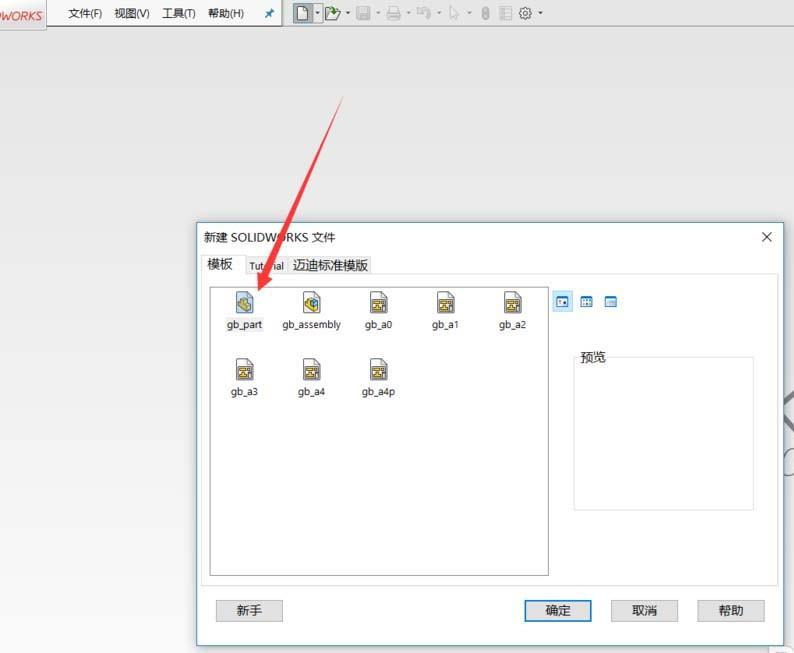This screenshot has width=794, height=653.
Task: Expand the Open file dropdown arrow
Action: [348, 13]
